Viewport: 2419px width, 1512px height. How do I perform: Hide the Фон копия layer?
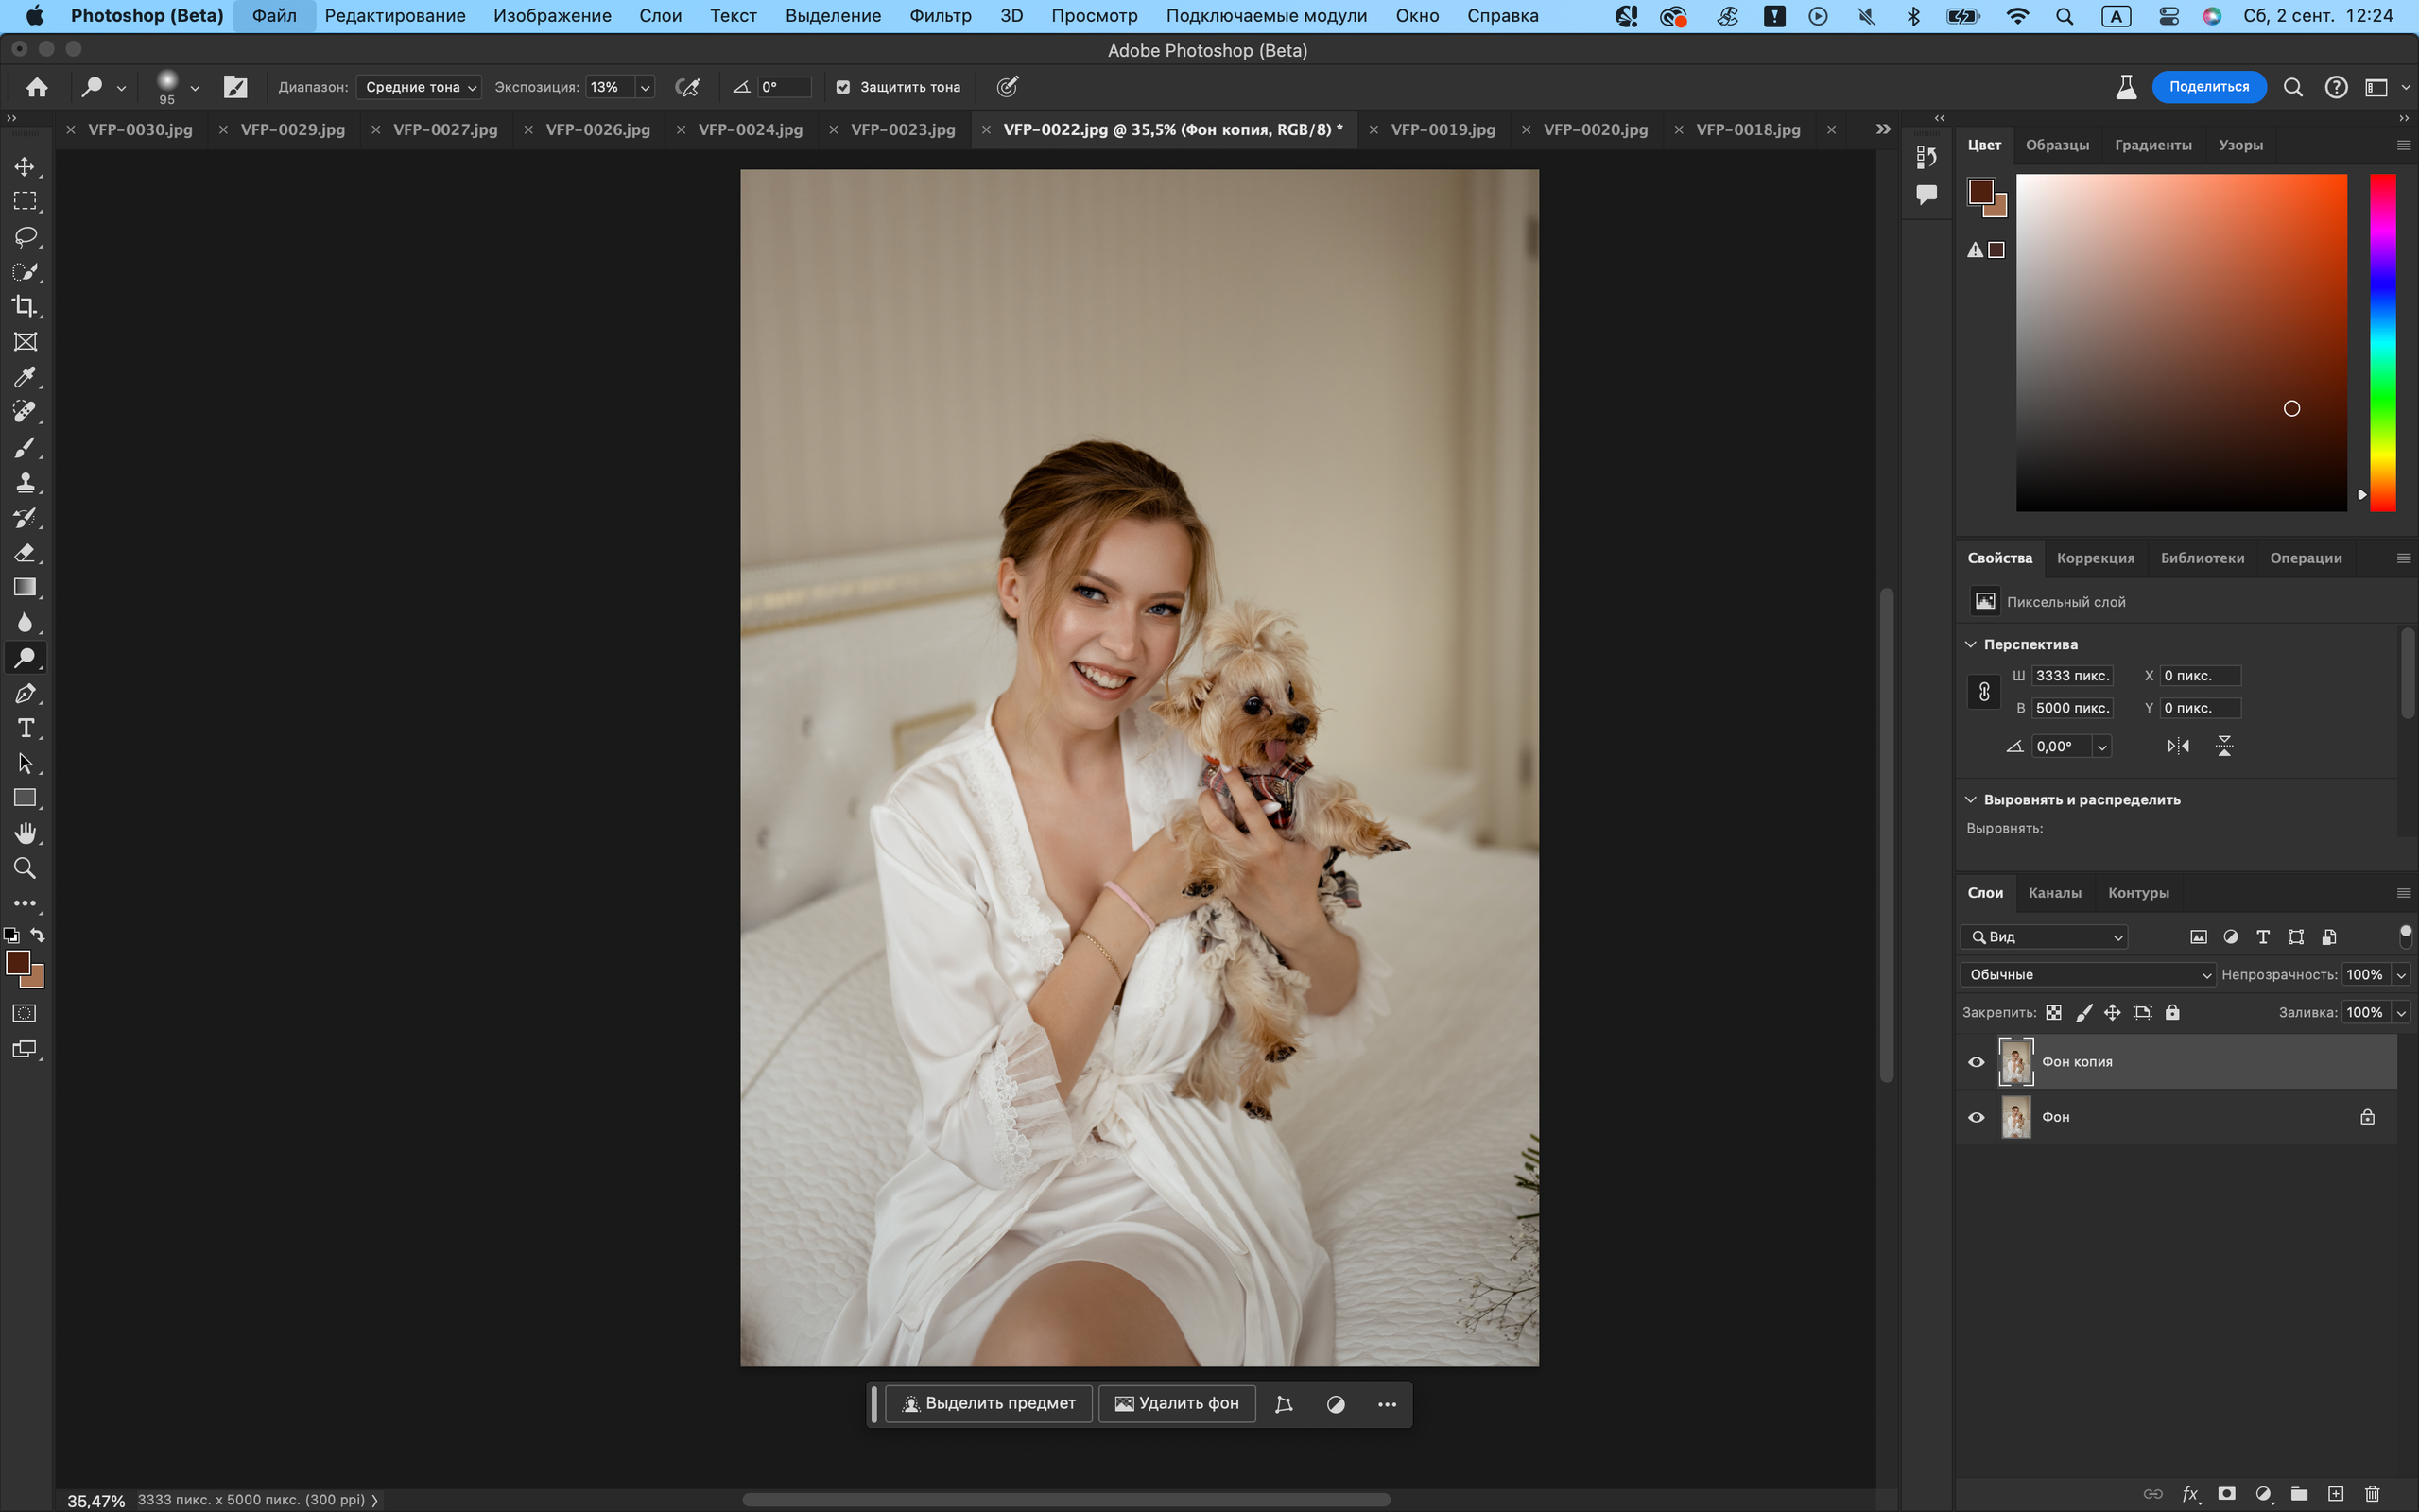point(1976,1062)
